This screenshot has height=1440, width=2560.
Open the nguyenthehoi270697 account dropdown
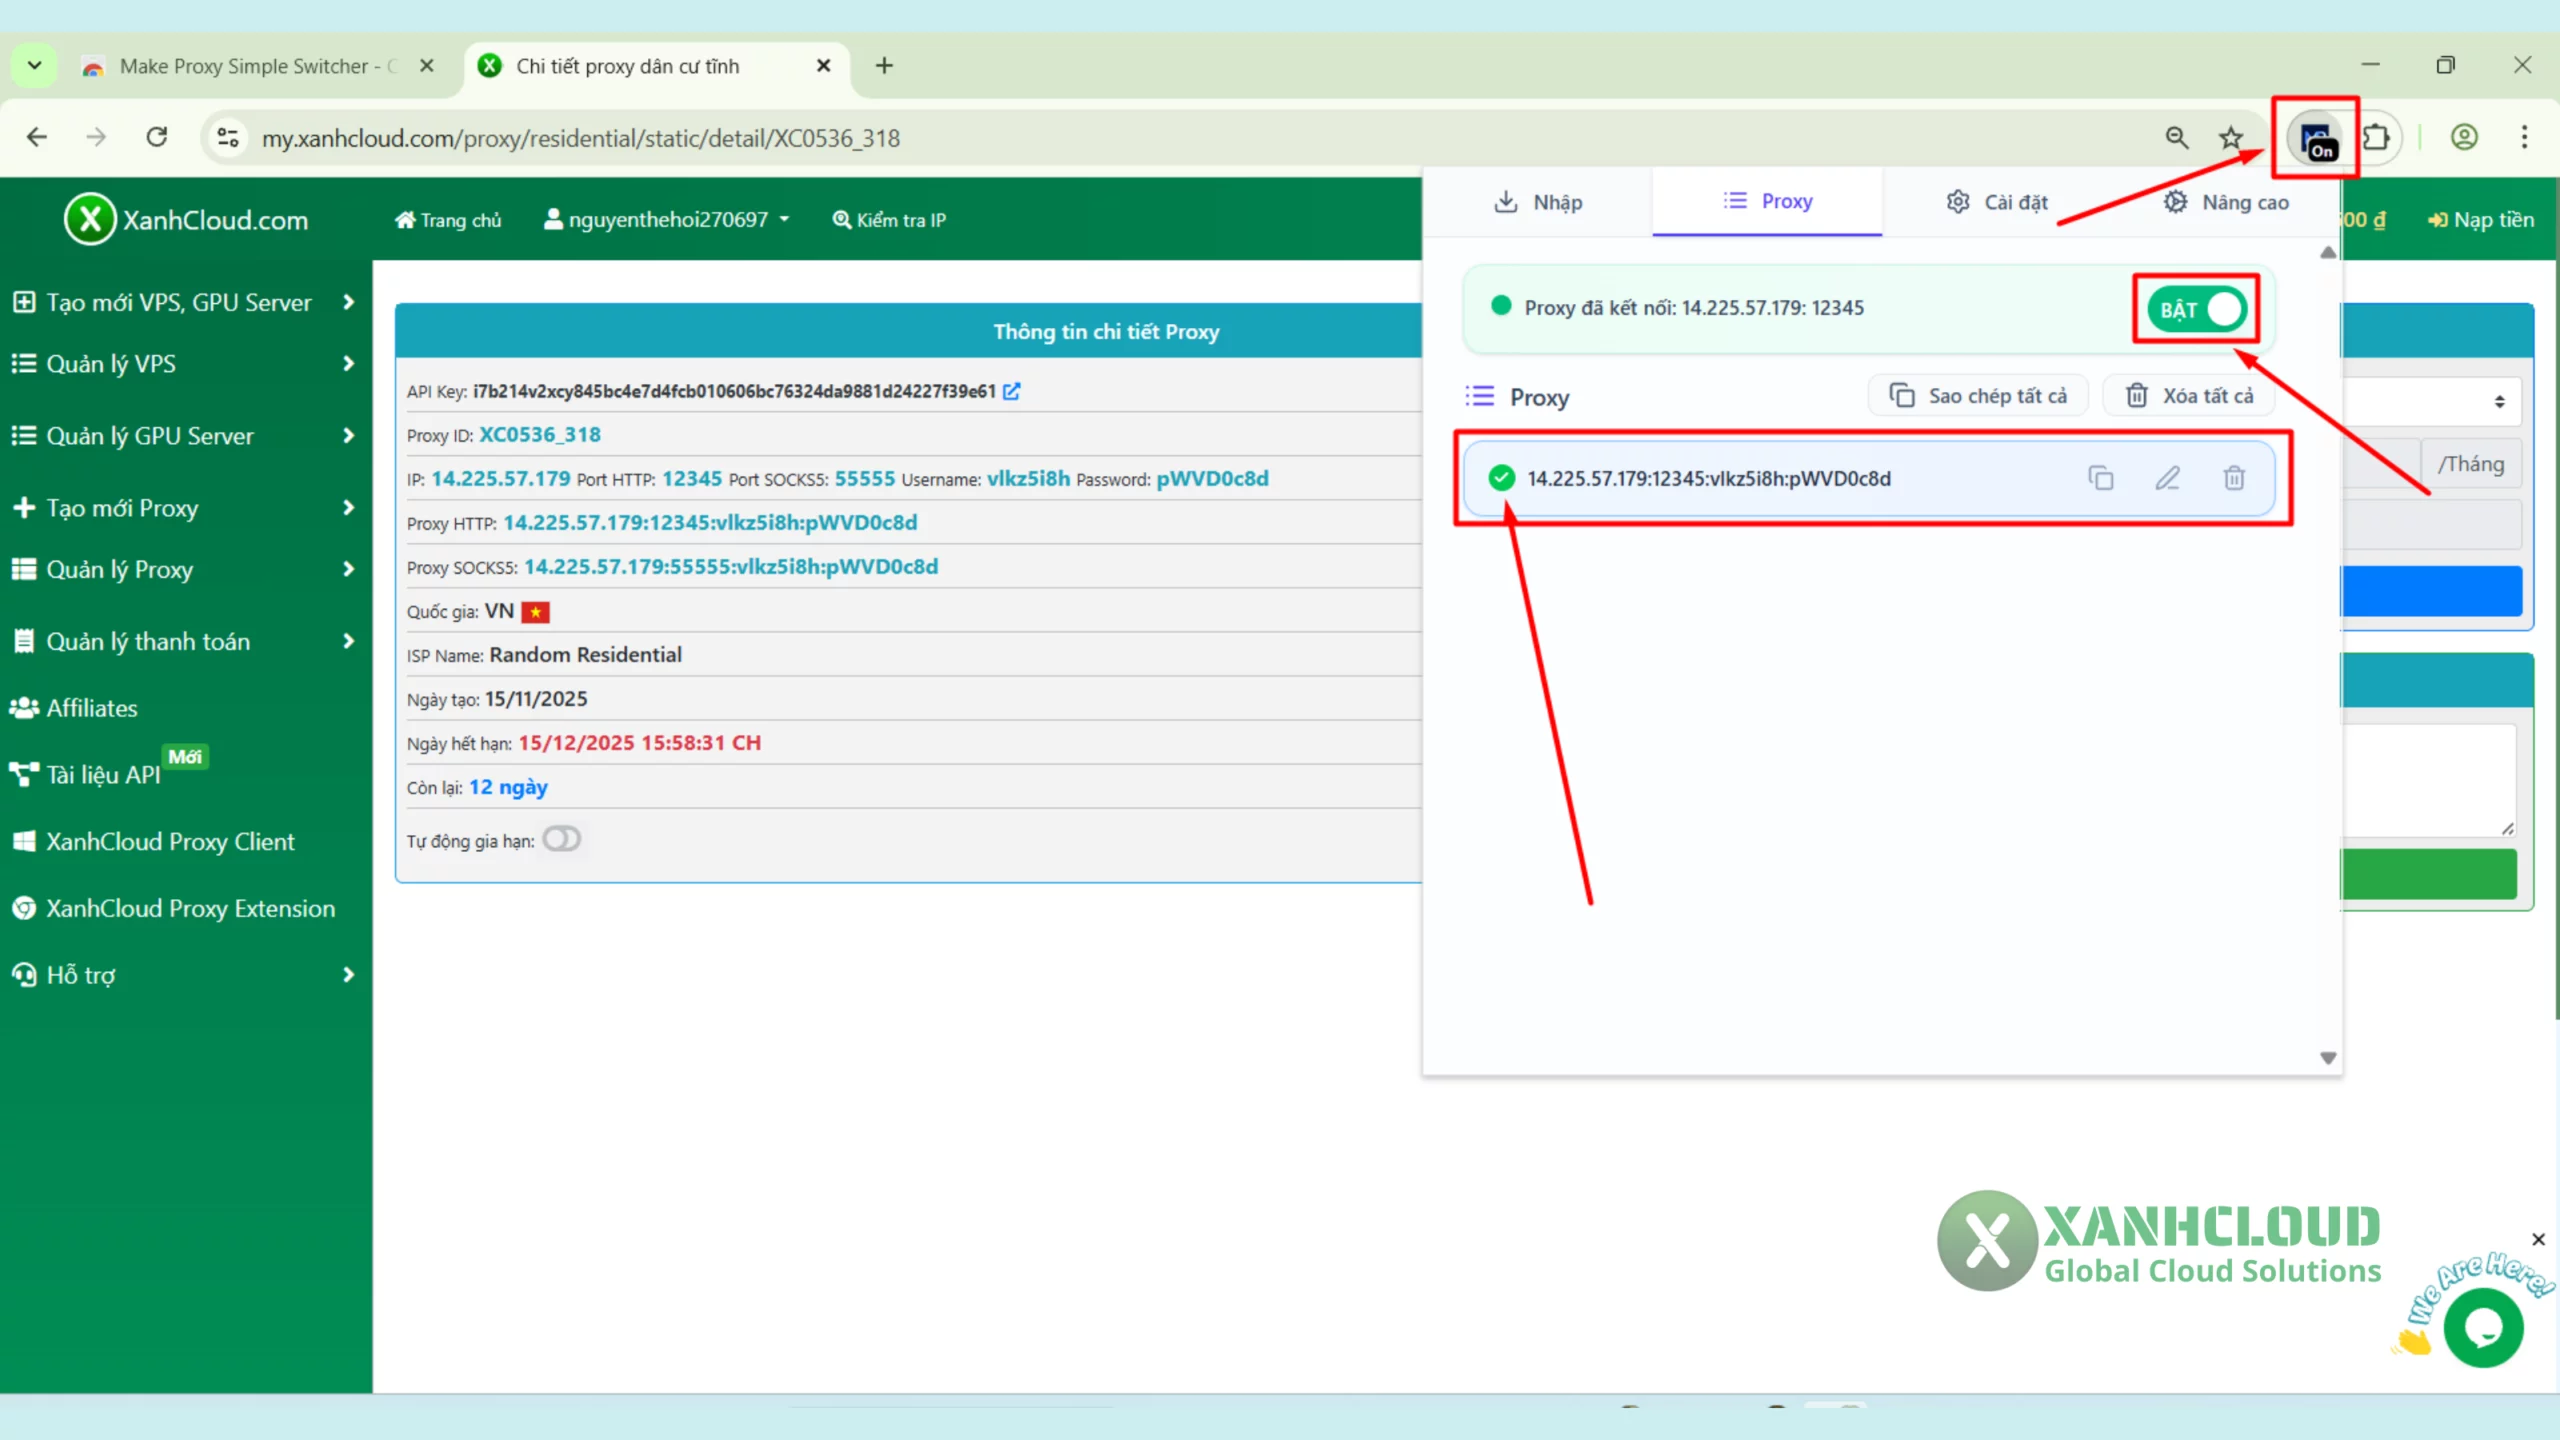point(666,219)
